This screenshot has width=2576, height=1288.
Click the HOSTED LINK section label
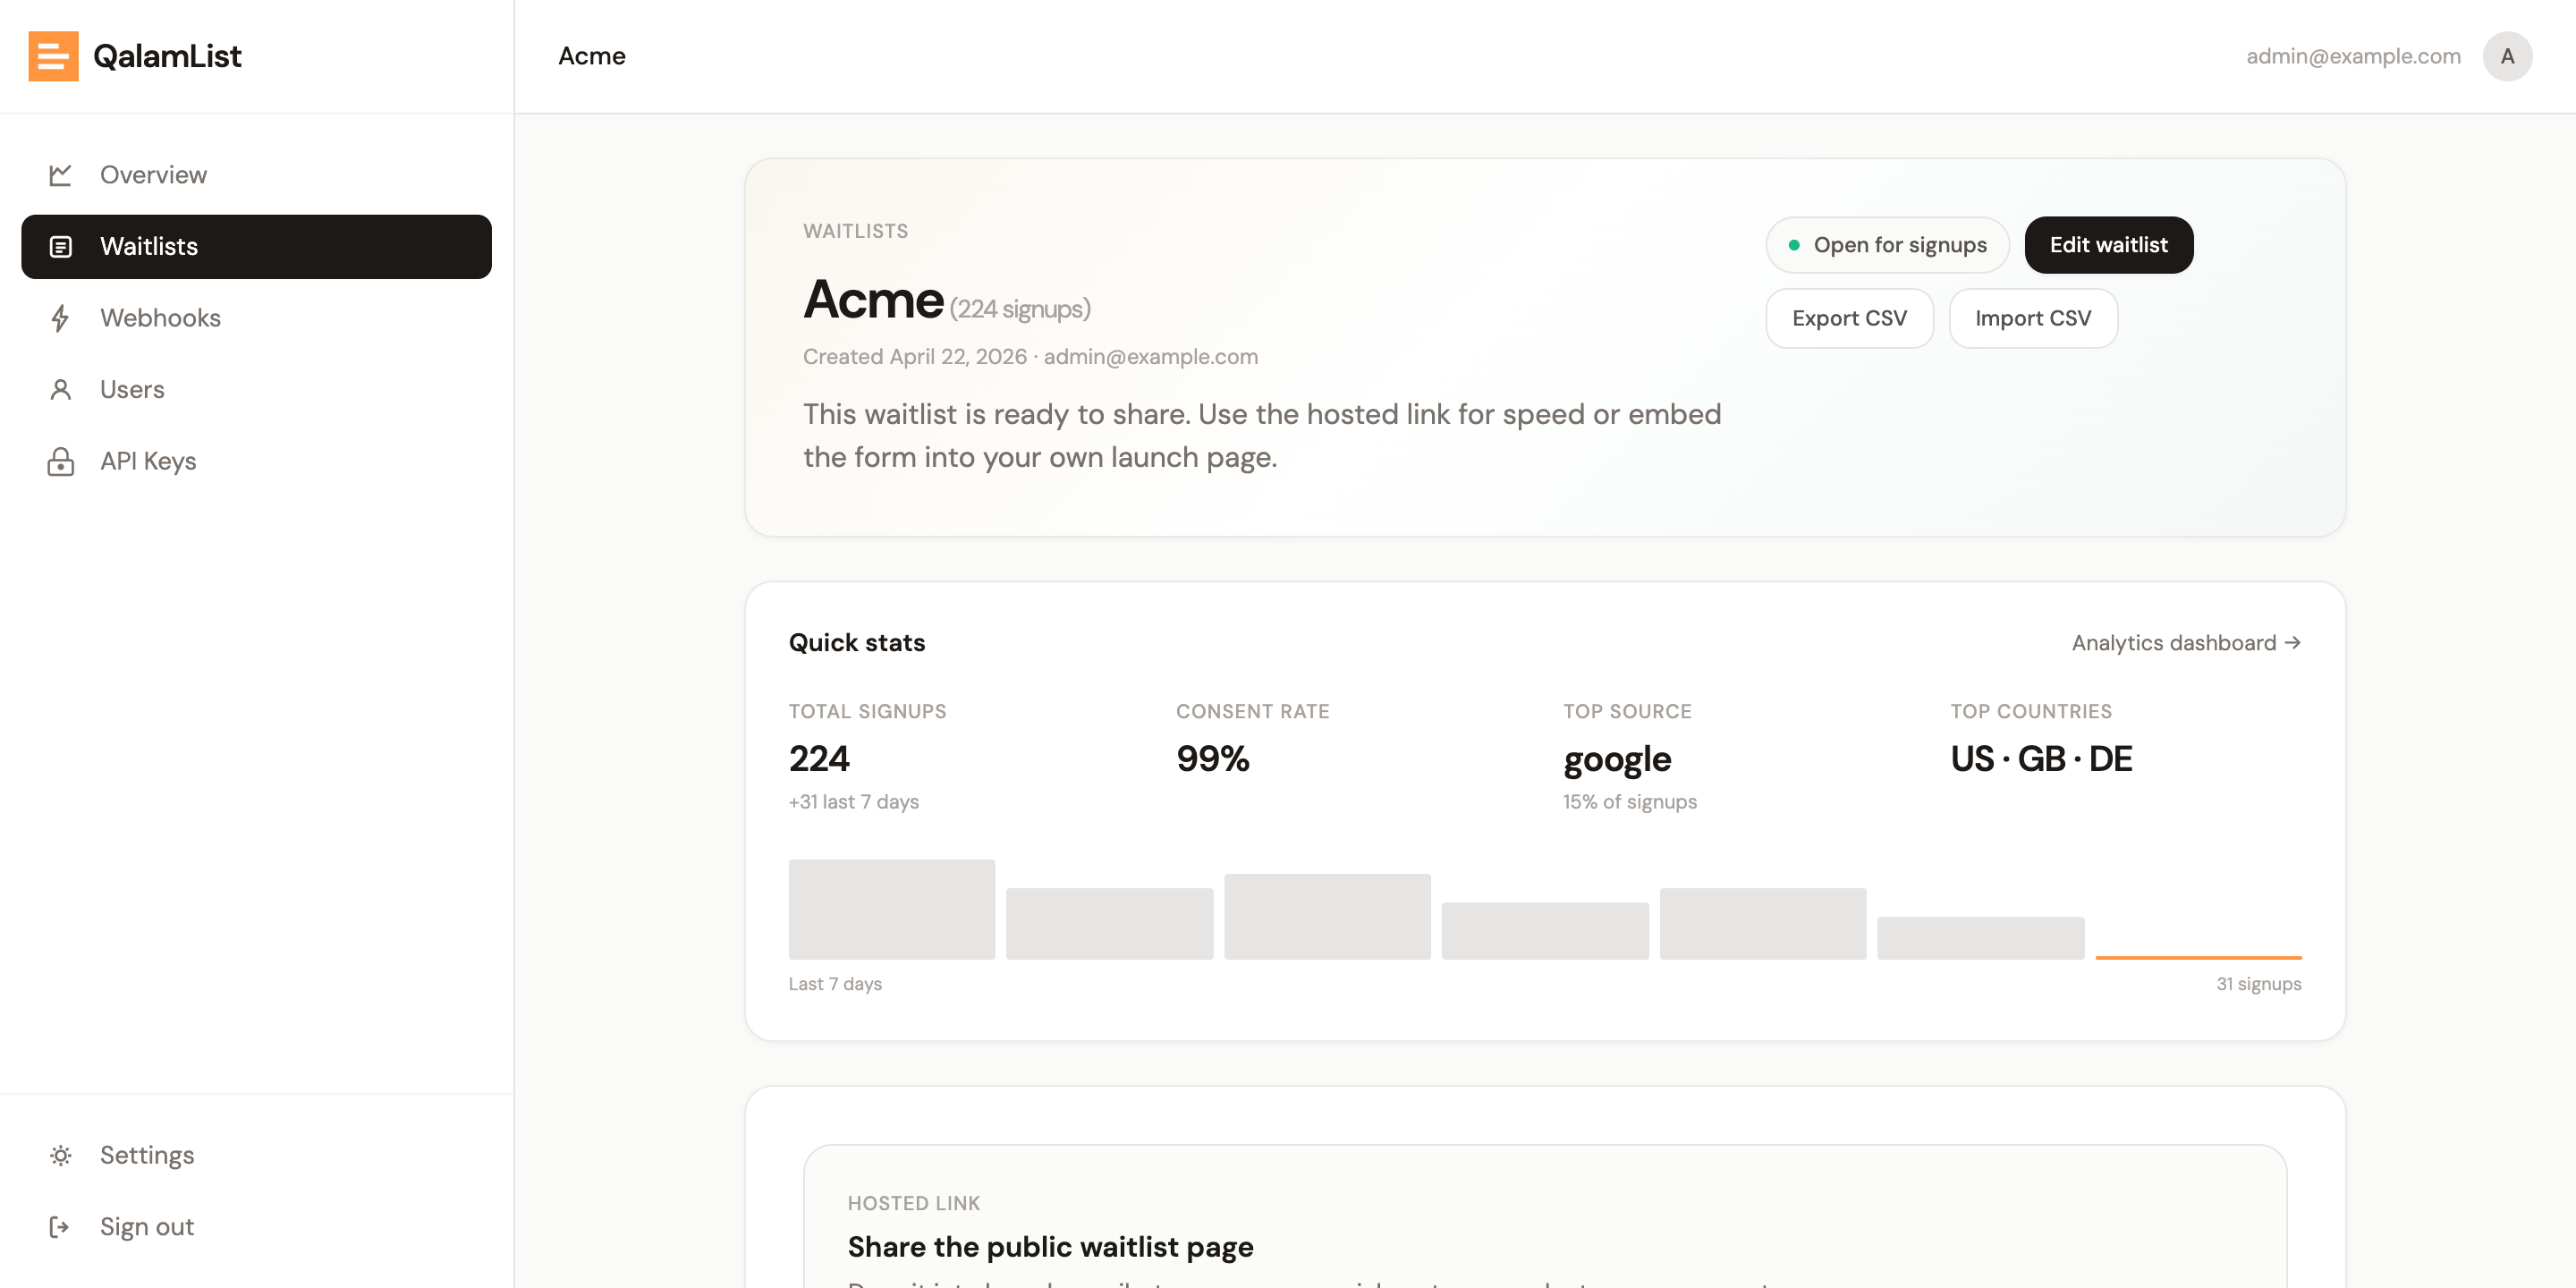(913, 1203)
